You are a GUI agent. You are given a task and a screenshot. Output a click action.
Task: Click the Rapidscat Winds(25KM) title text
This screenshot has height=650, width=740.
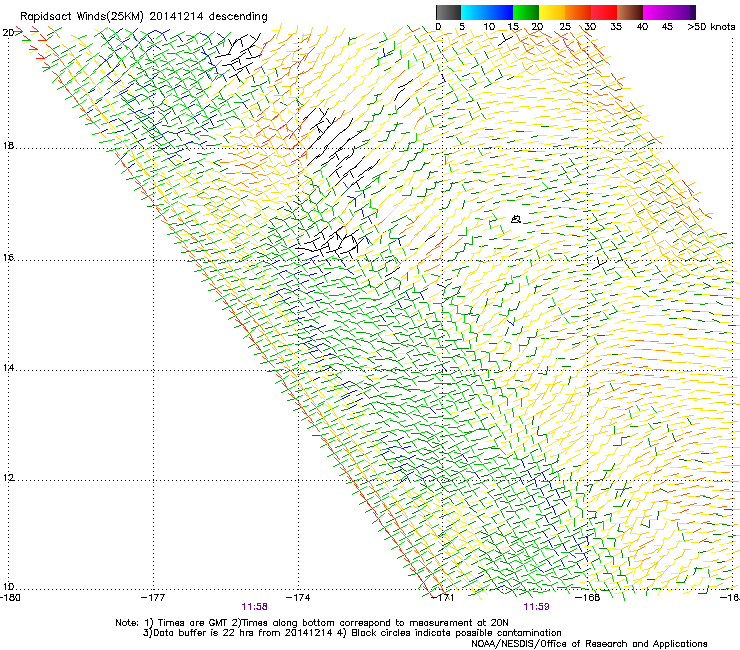(x=143, y=17)
